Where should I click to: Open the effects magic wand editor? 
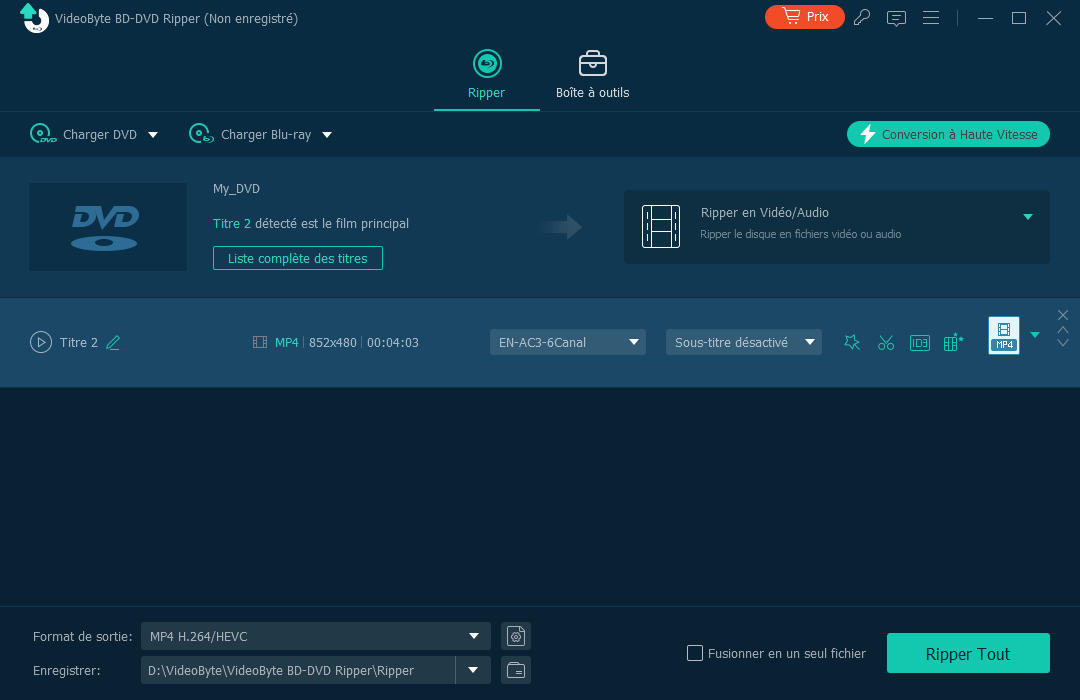pos(852,342)
